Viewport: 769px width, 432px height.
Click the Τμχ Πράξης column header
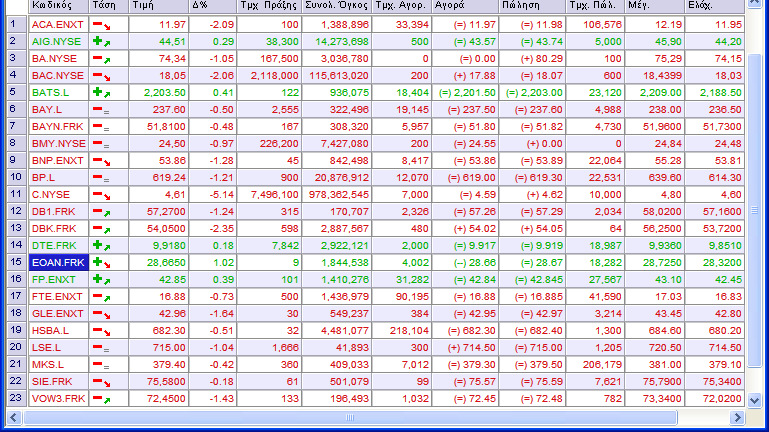(269, 6)
